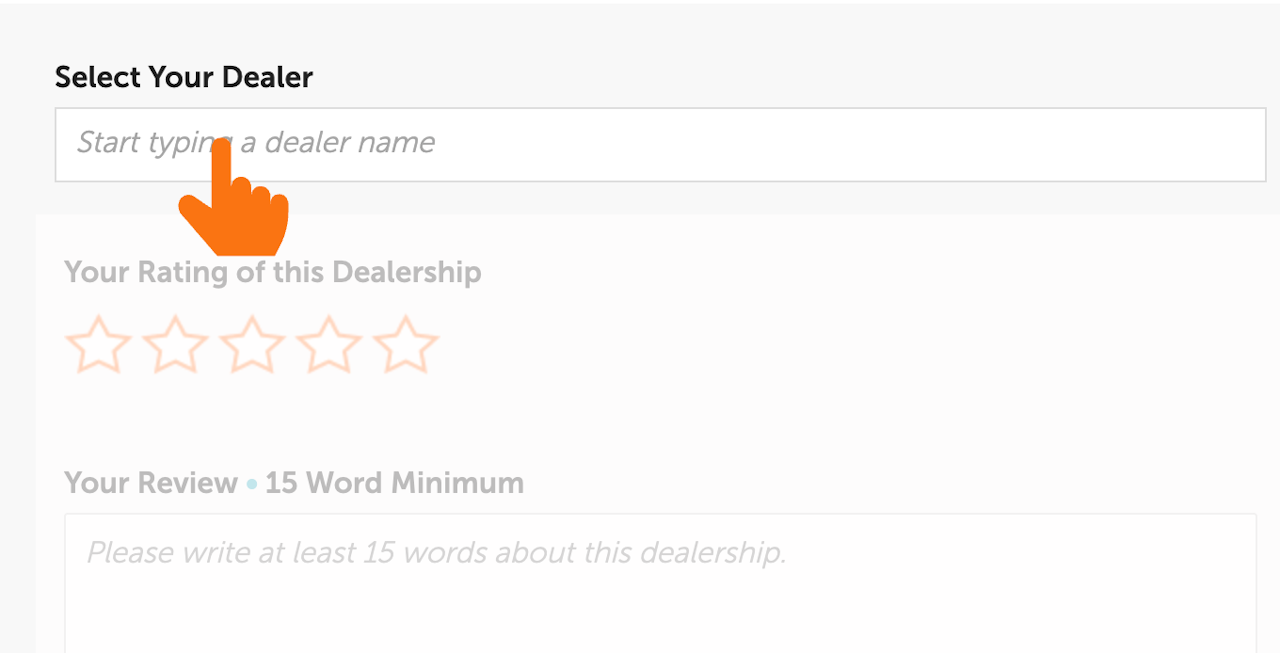The height and width of the screenshot is (653, 1280).
Task: Select the middle star of the rating row
Action: pyautogui.click(x=252, y=345)
